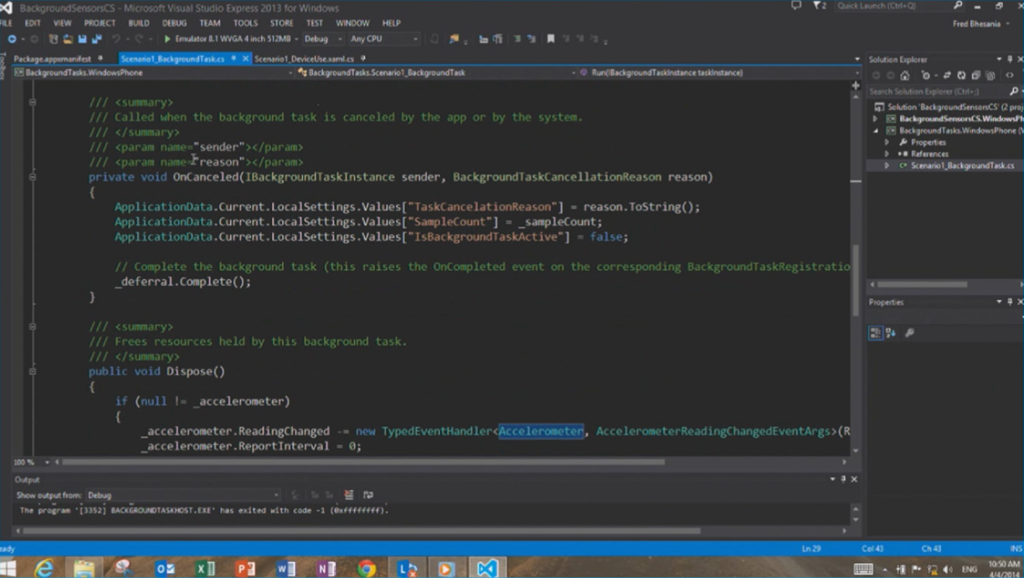Click the Categorized view icon in Properties panel
Image resolution: width=1024 pixels, height=578 pixels.
pyautogui.click(x=875, y=333)
